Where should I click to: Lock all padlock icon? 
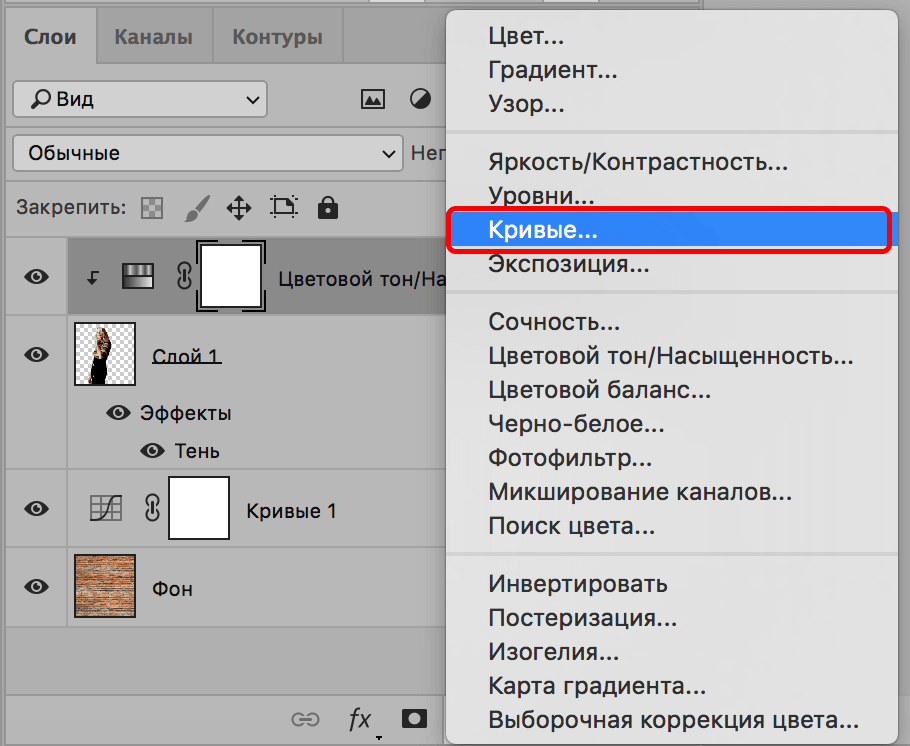point(327,208)
